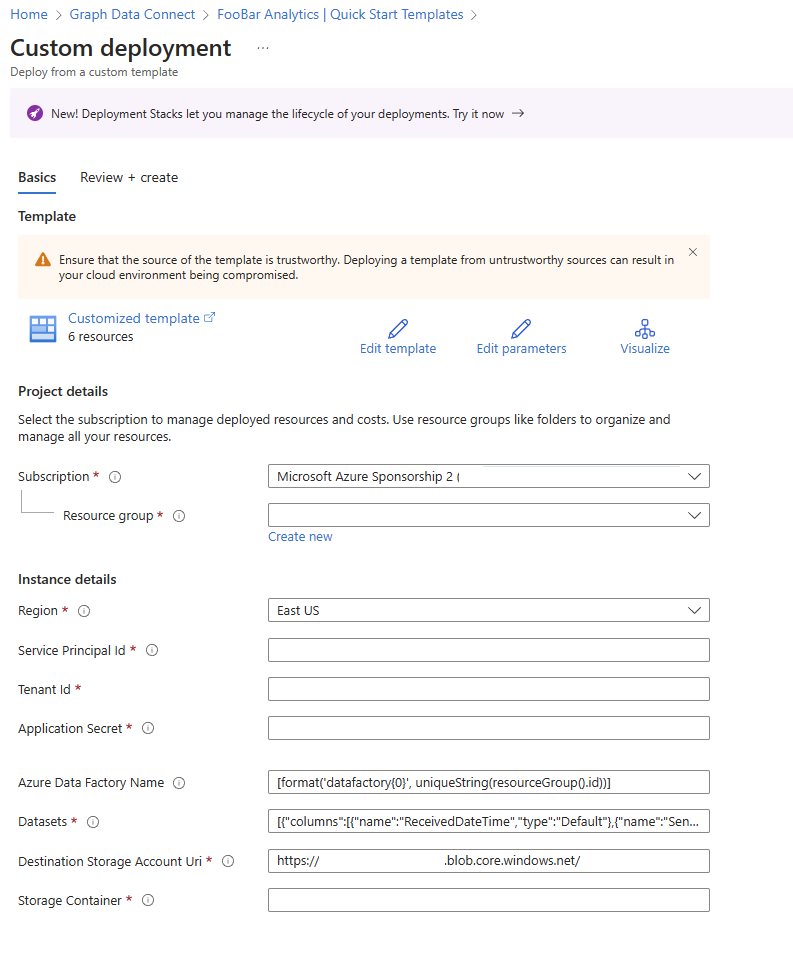Click the info icon beside Application Secret

point(146,728)
